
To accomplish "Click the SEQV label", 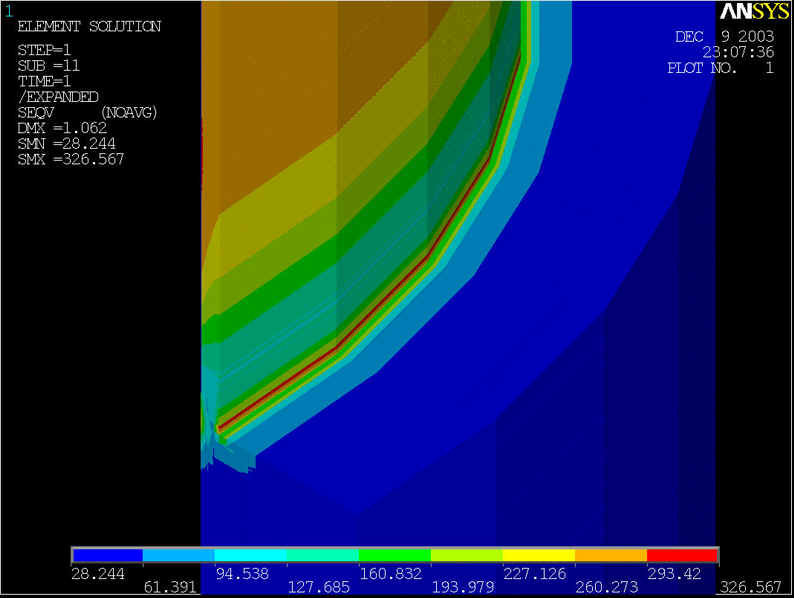I will [35, 112].
